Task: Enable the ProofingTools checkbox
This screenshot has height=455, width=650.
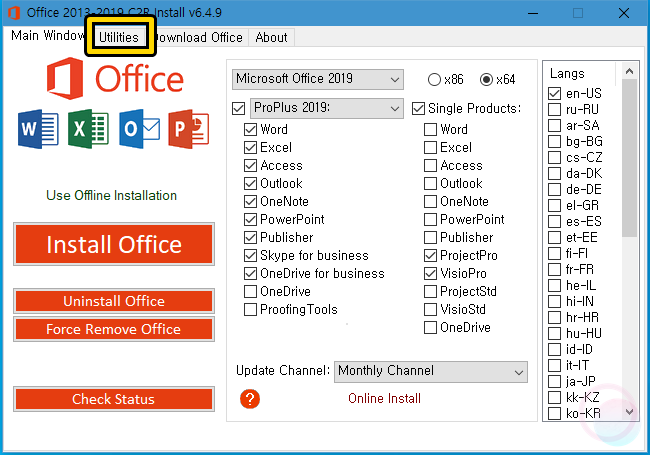Action: click(x=250, y=310)
